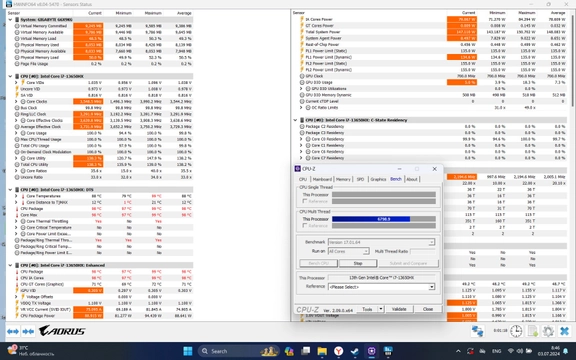Click the Submit and Compare button

coord(408,263)
